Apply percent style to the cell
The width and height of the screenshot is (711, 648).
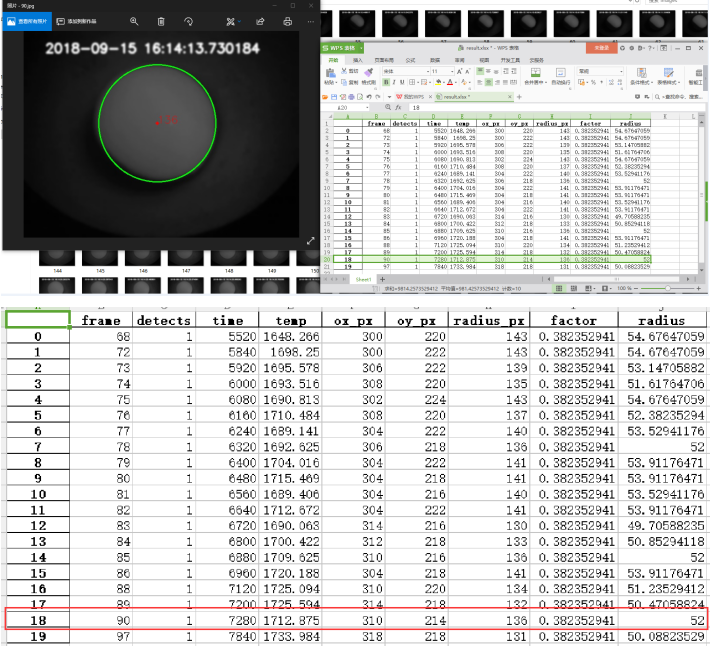(x=594, y=83)
